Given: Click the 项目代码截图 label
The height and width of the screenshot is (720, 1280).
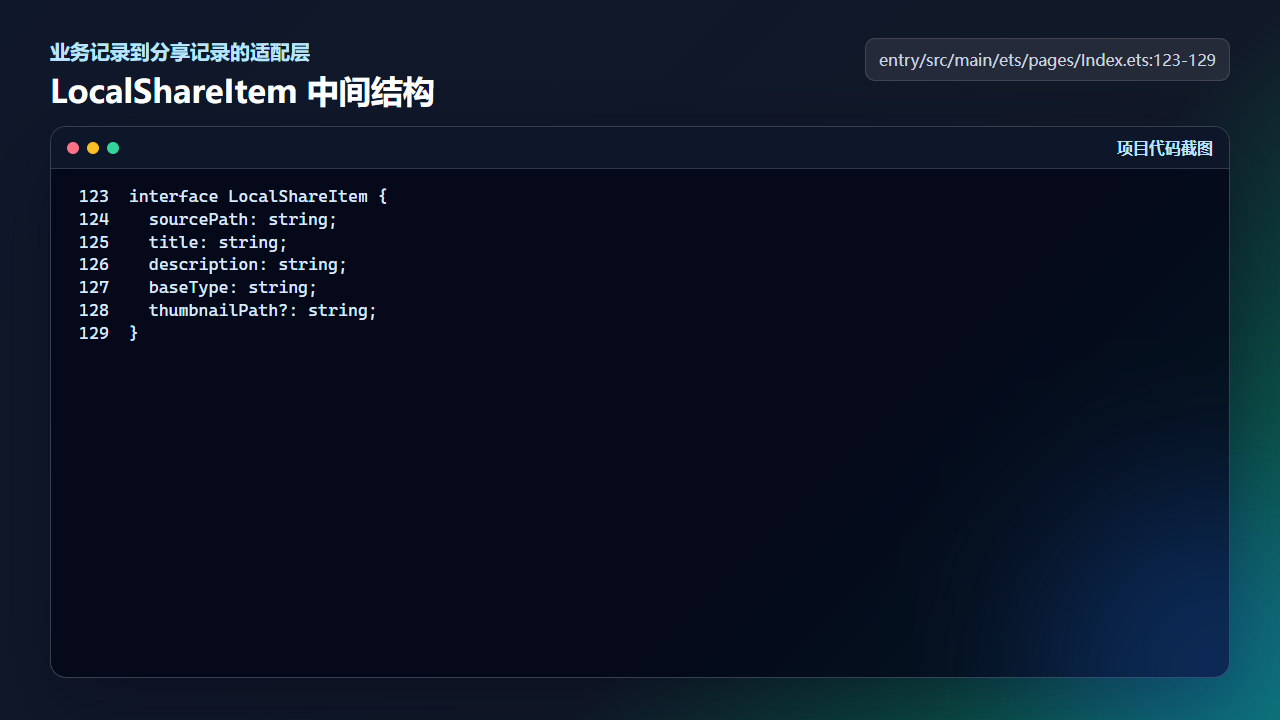Looking at the screenshot, I should (x=1165, y=148).
